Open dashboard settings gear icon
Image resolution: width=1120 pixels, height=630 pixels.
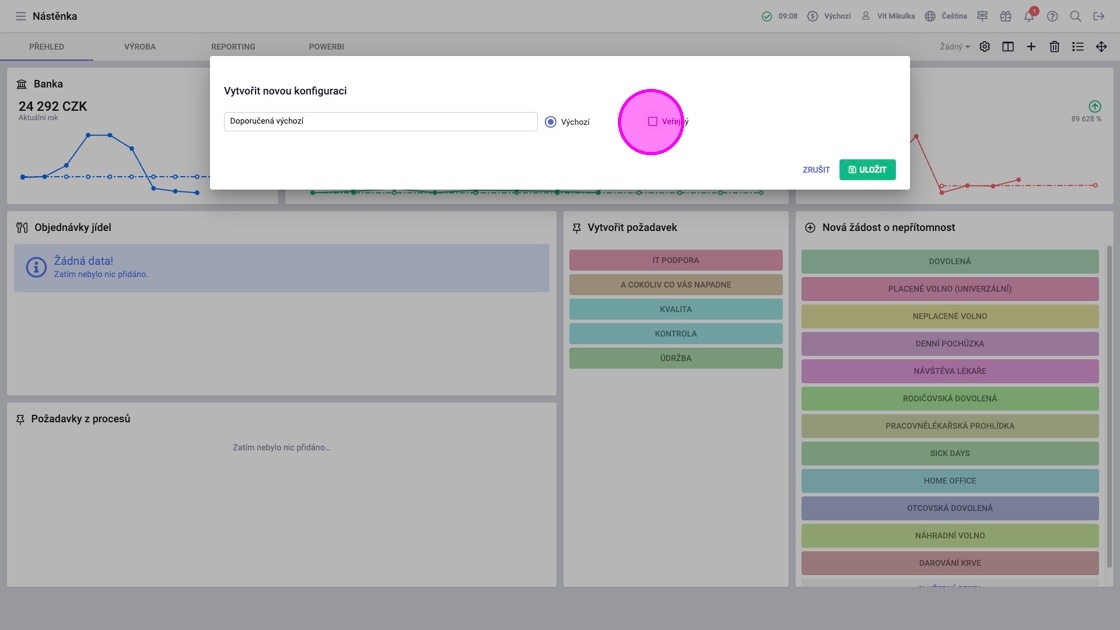click(x=984, y=46)
